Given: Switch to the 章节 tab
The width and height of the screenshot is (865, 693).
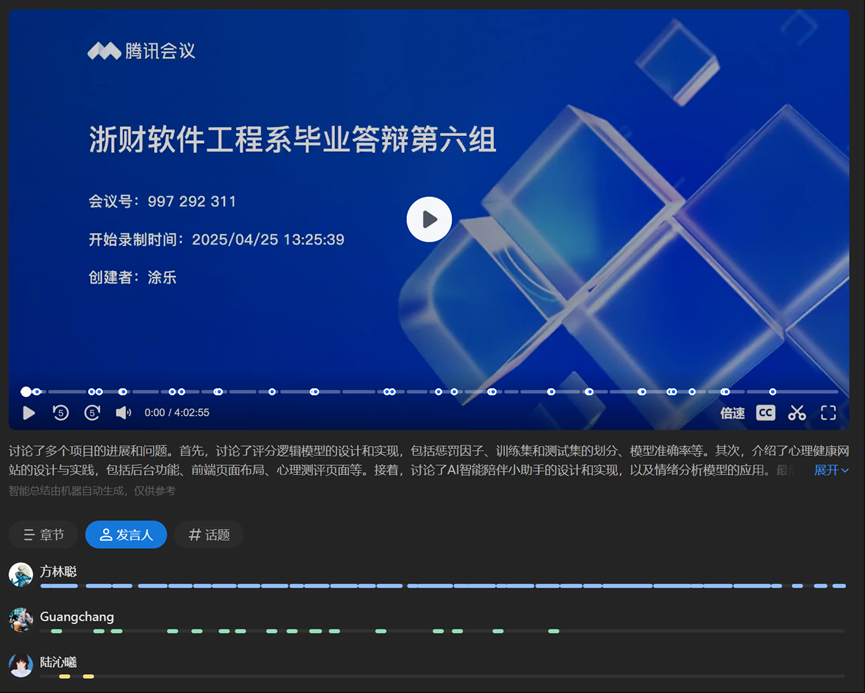Looking at the screenshot, I should click(x=44, y=535).
